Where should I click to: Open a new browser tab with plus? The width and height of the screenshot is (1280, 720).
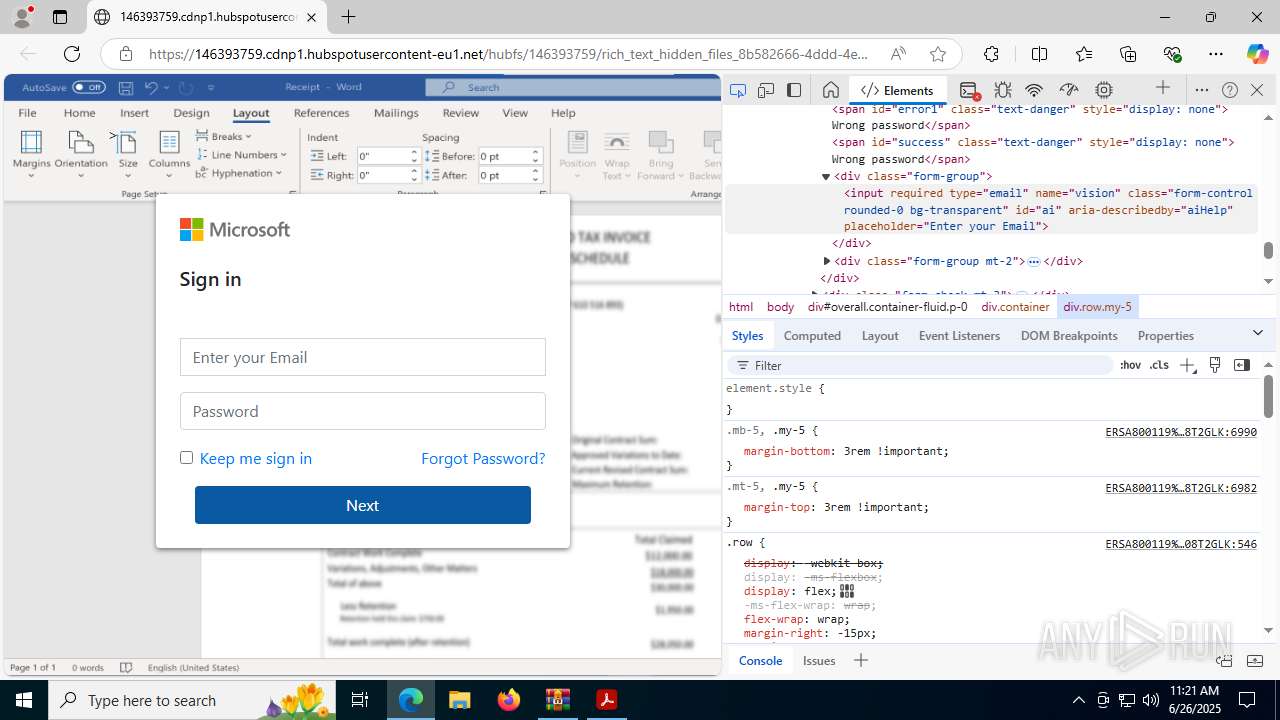point(348,17)
